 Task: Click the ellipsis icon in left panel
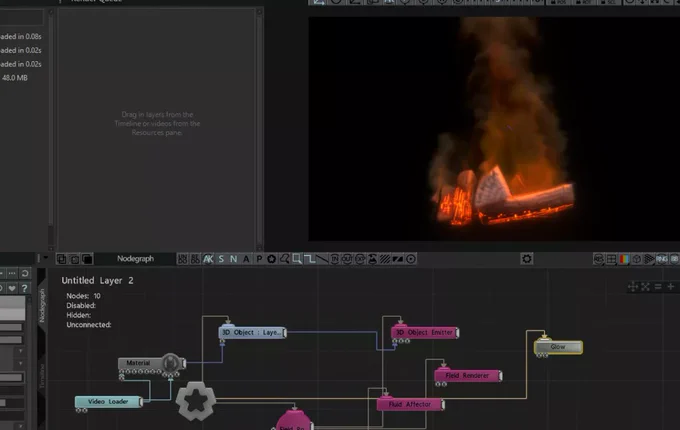click(x=12, y=273)
